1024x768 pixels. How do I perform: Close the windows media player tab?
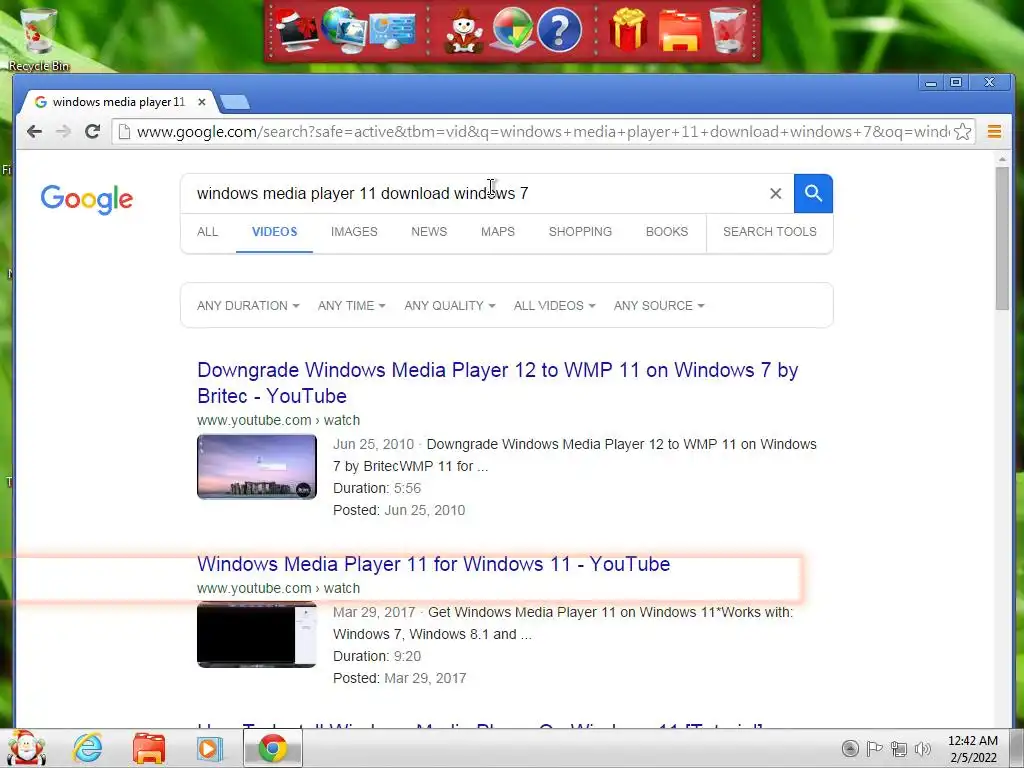tap(202, 102)
